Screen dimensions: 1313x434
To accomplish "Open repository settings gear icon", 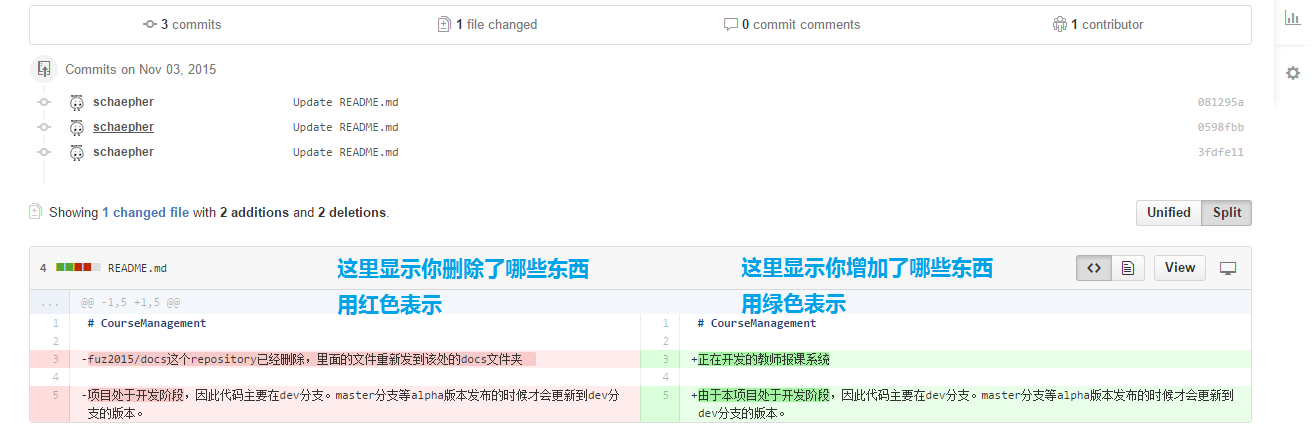I will coord(1292,73).
